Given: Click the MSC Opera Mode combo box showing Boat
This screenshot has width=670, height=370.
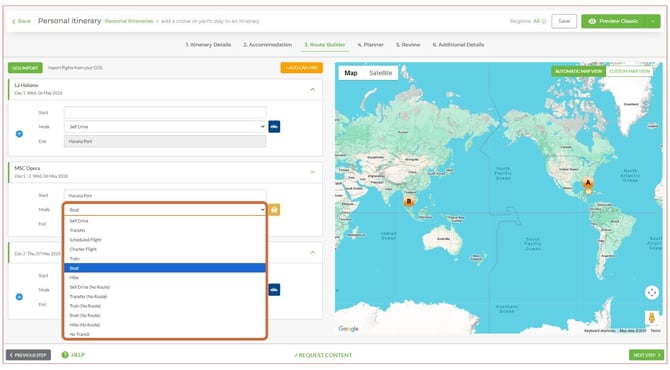Looking at the screenshot, I should tap(165, 210).
